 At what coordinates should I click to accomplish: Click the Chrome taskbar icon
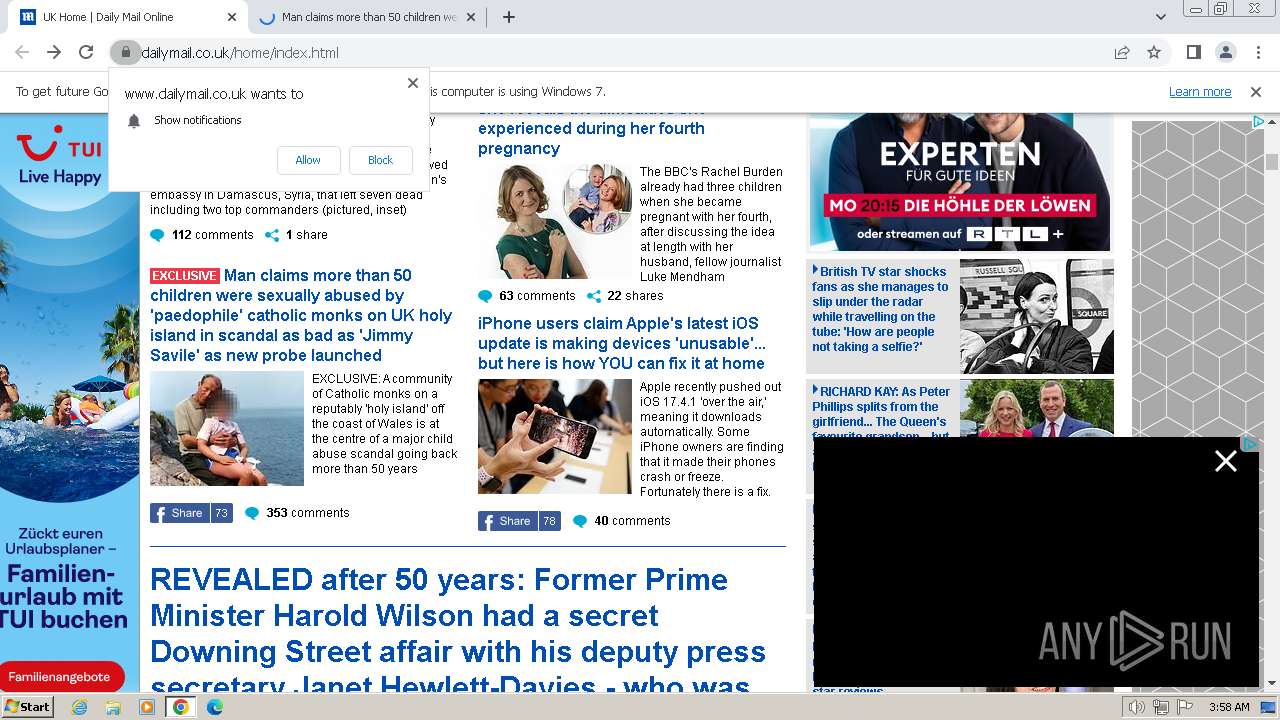tap(181, 707)
